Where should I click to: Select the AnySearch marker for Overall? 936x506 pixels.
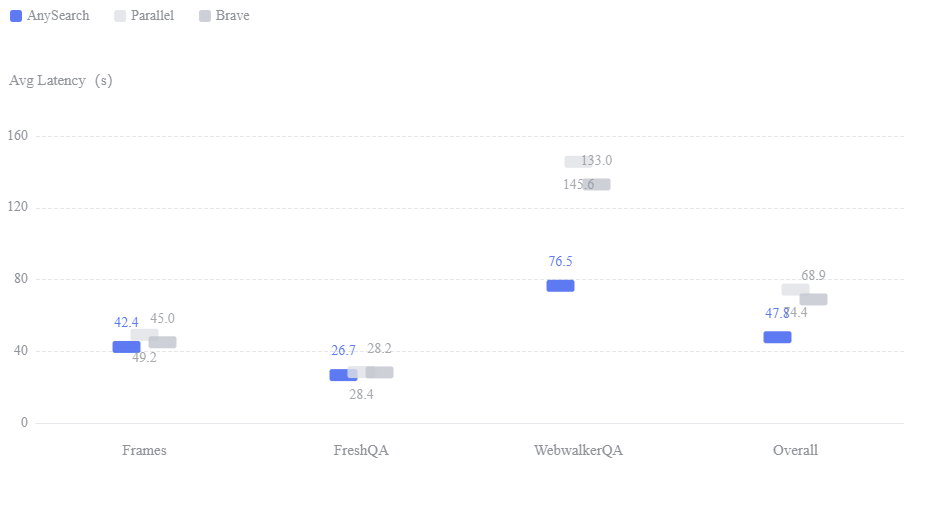tap(777, 337)
